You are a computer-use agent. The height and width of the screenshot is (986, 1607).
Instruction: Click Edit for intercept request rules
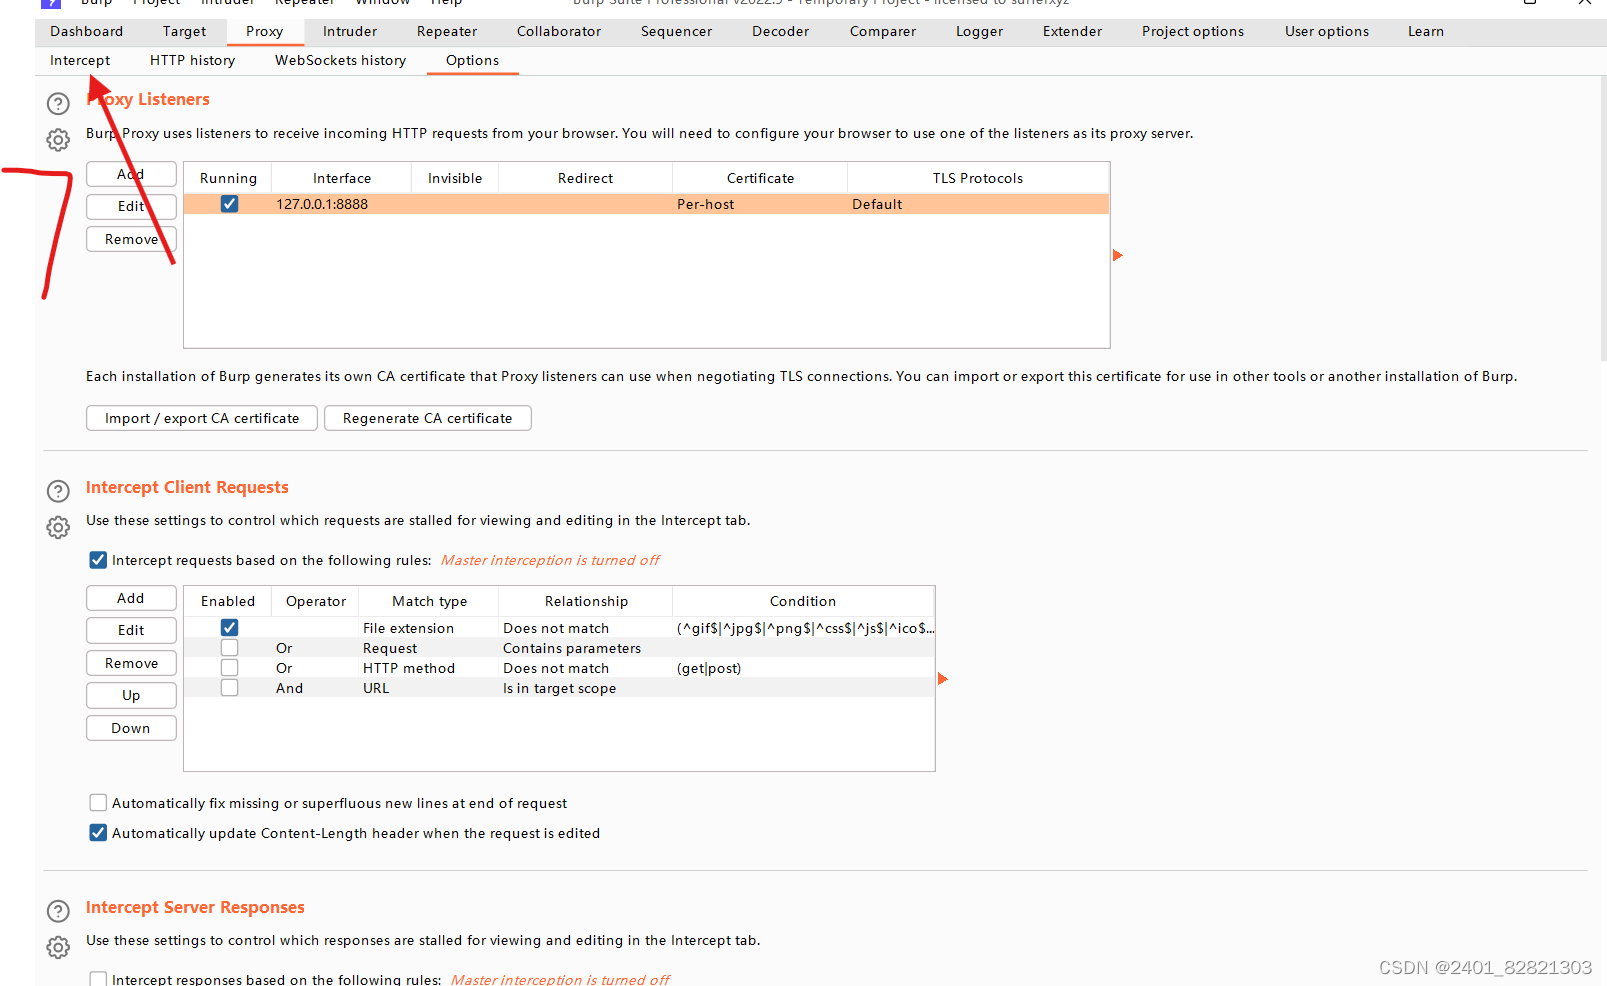(131, 630)
